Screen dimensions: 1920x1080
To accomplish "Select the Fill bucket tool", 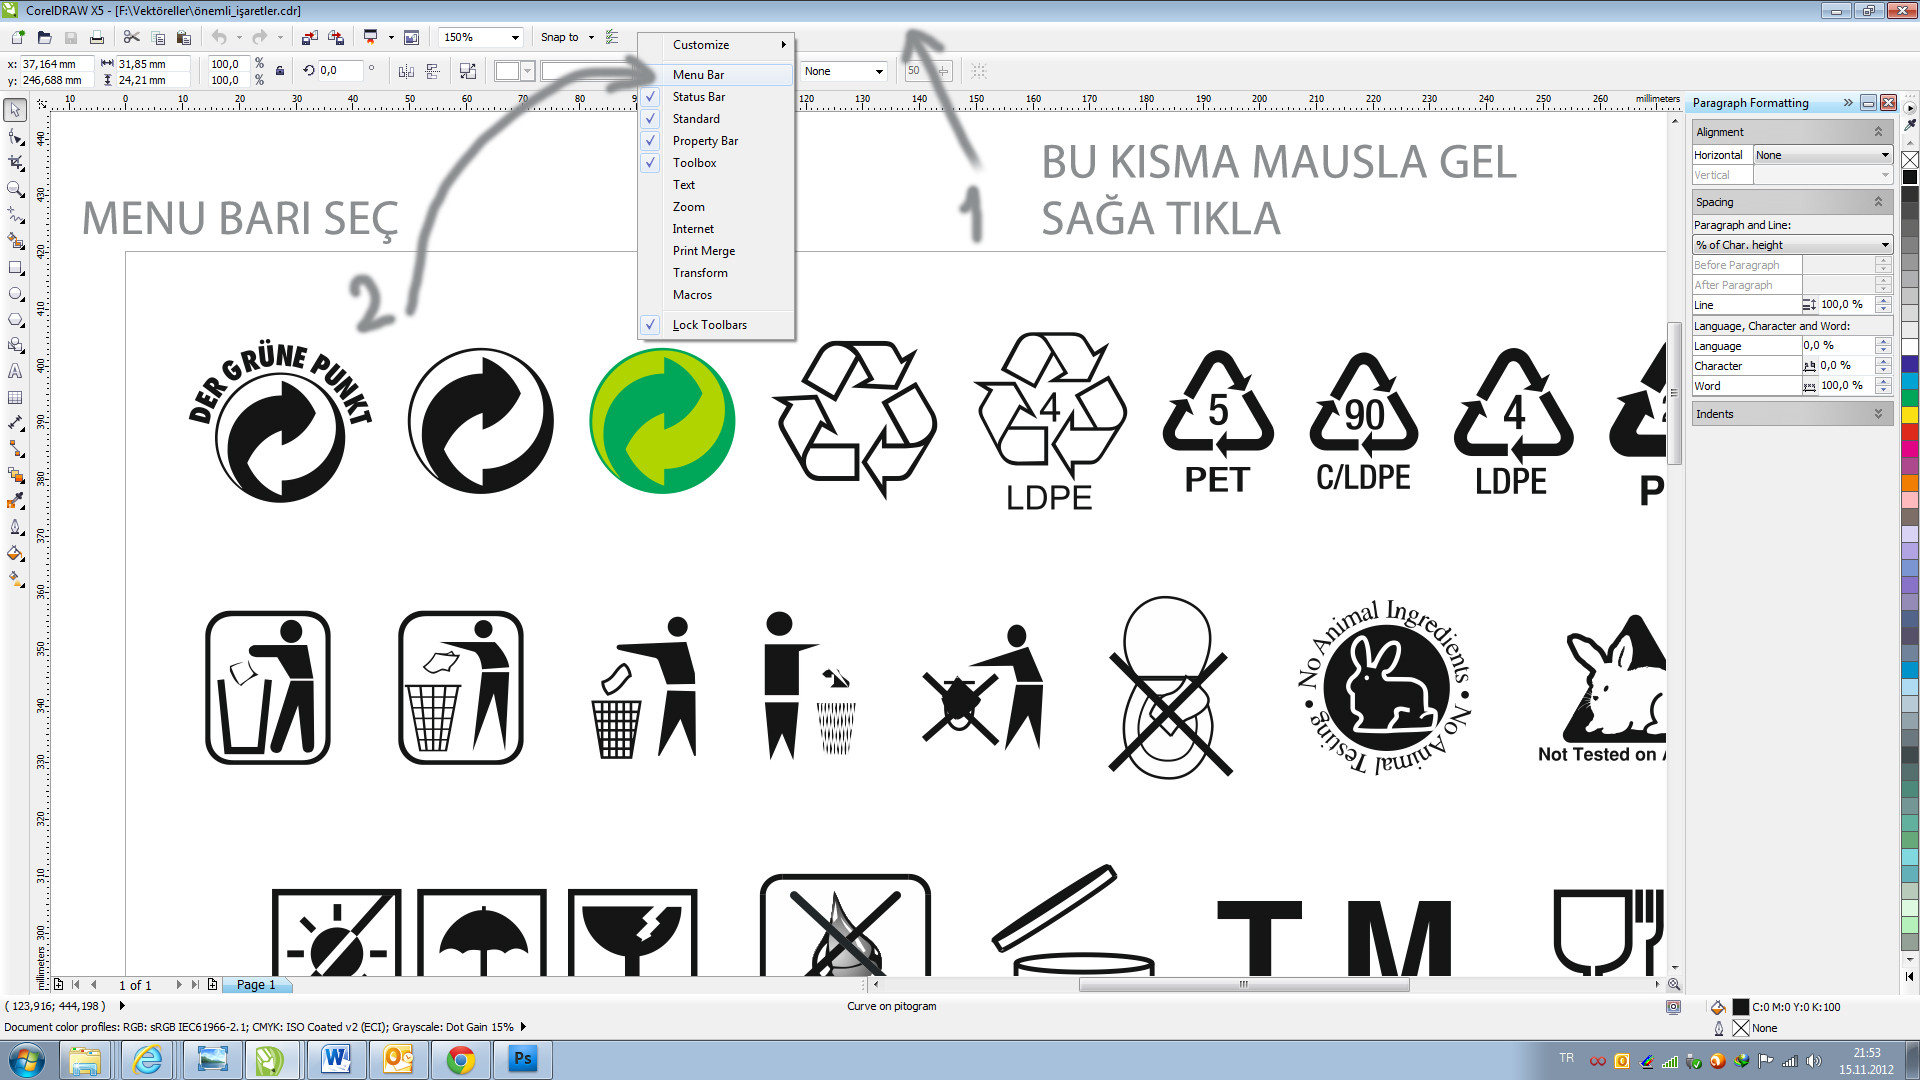I will pos(16,553).
